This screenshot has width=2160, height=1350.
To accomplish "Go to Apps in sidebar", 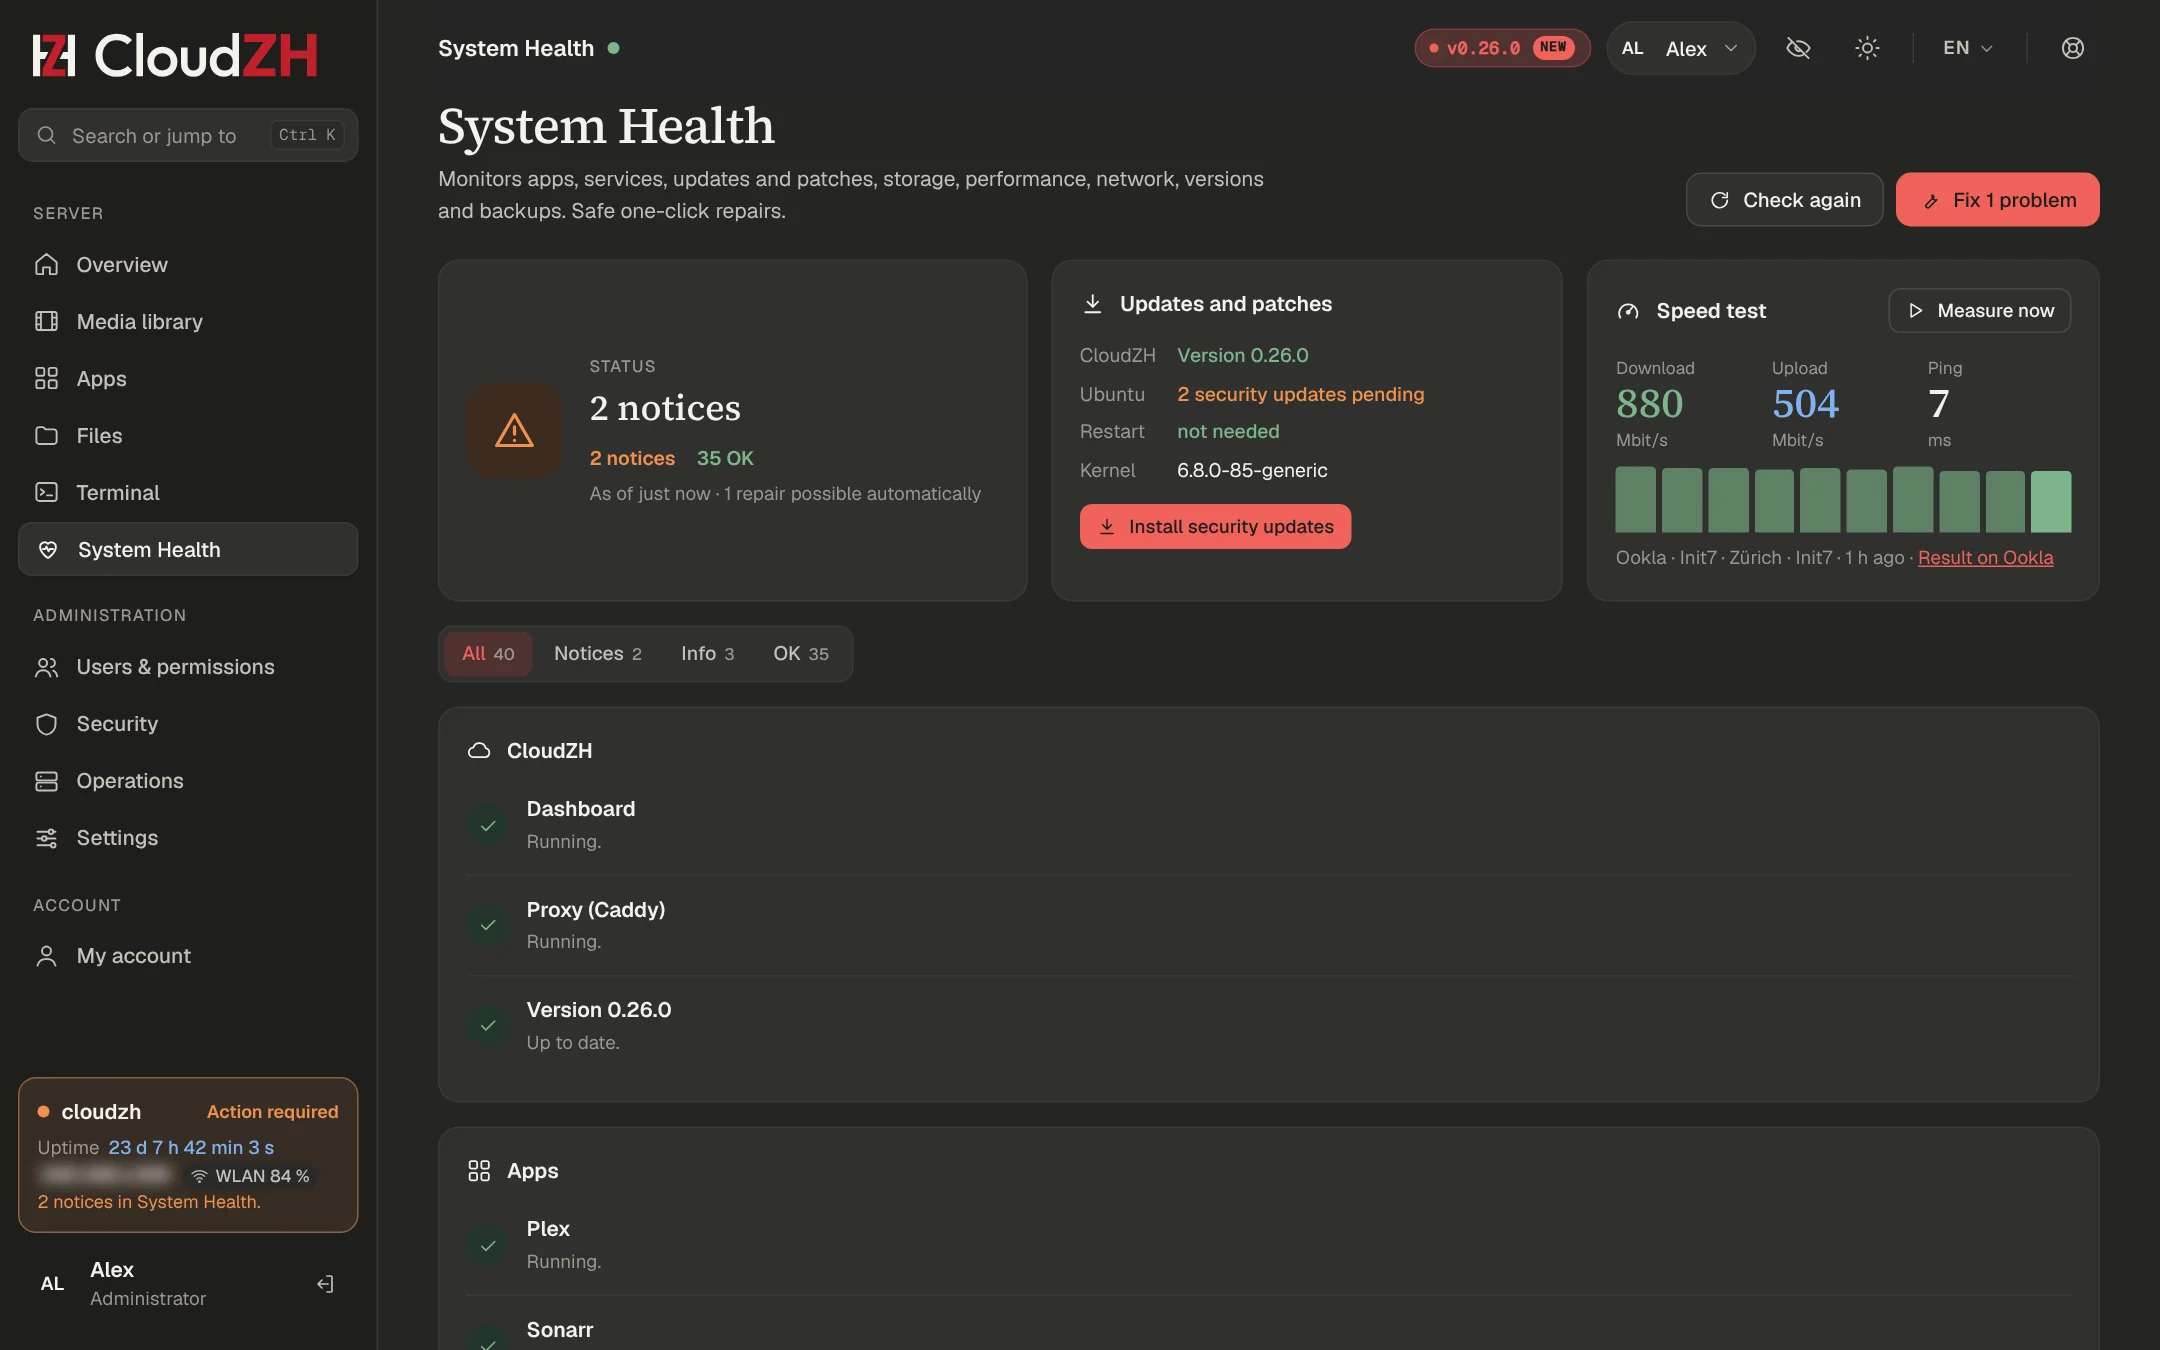I will point(188,378).
